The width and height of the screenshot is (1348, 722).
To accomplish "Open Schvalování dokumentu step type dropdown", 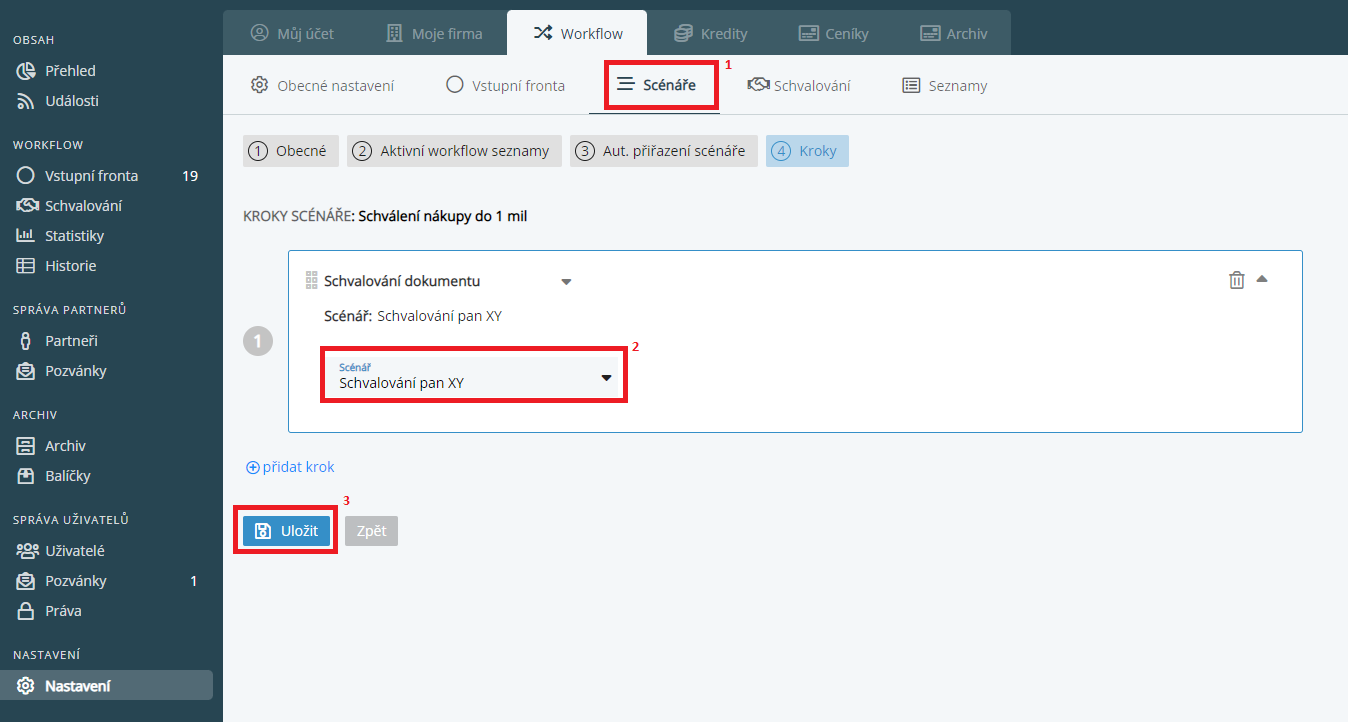I will coord(565,282).
